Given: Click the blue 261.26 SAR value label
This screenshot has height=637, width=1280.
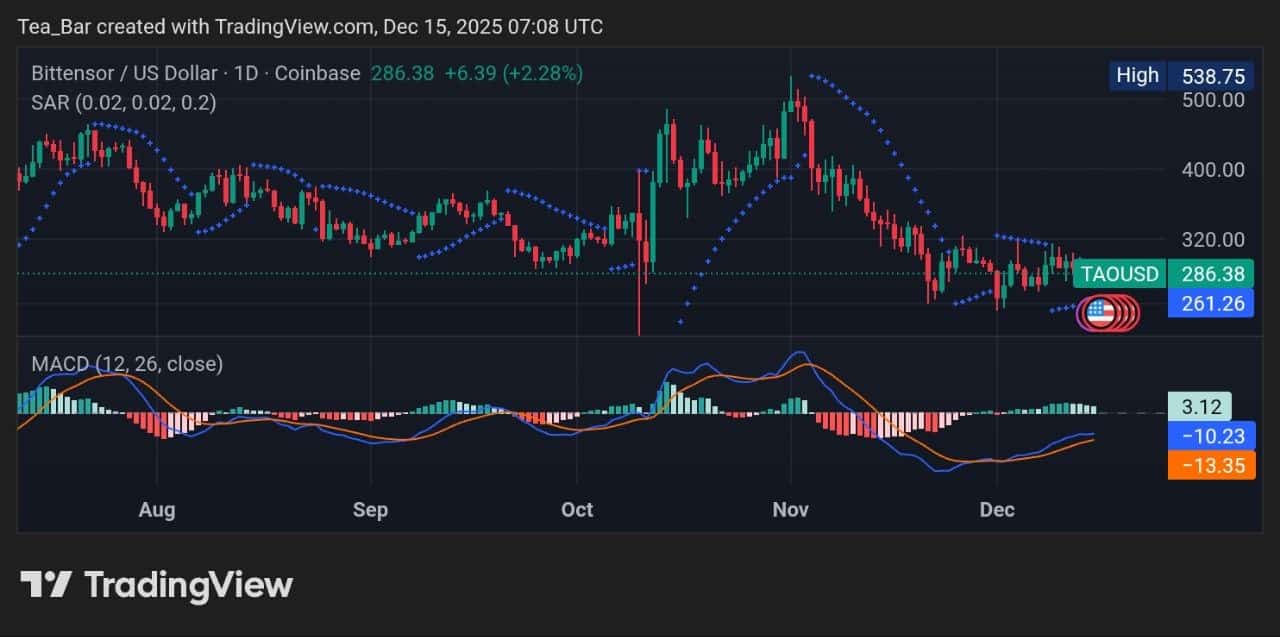Looking at the screenshot, I should [1211, 303].
